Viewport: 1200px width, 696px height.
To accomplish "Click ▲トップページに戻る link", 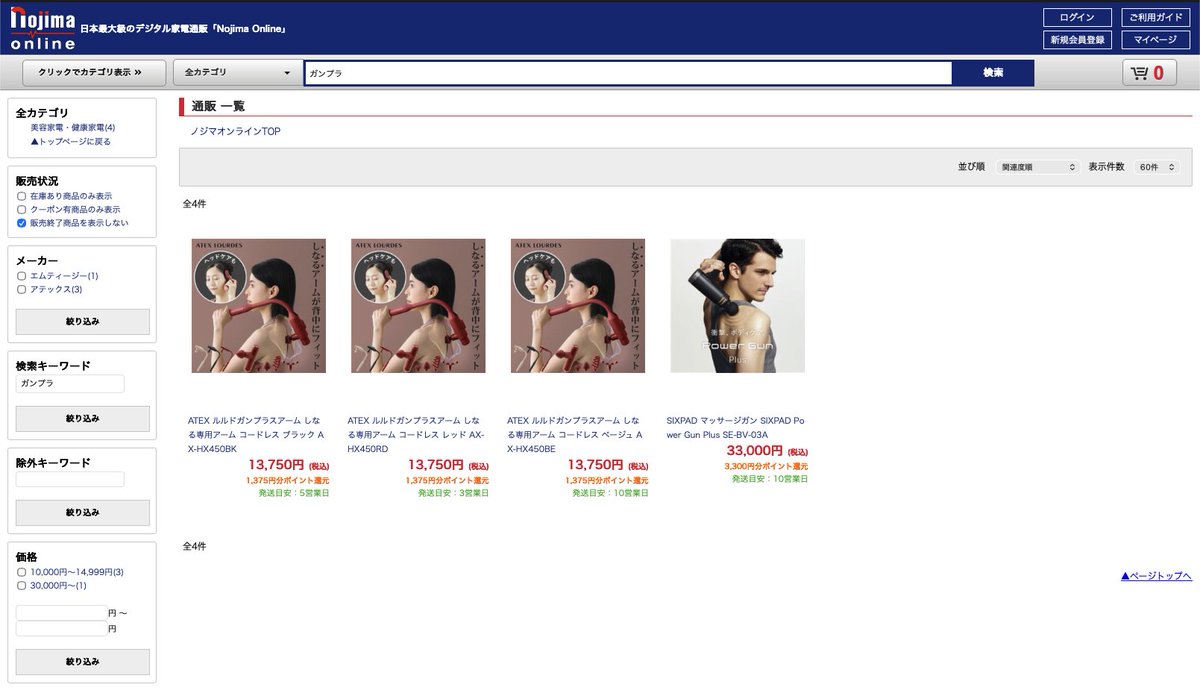I will click(70, 142).
